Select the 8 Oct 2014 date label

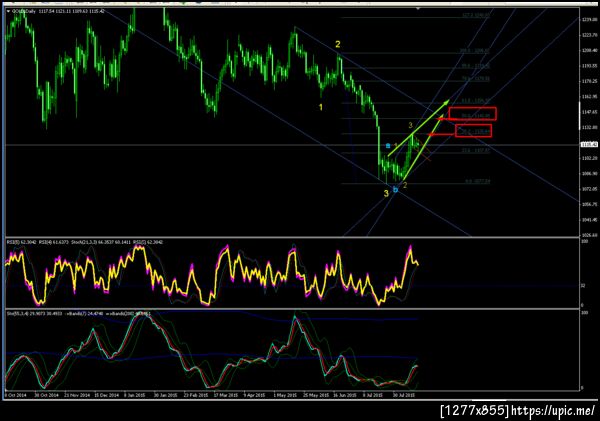[16, 395]
